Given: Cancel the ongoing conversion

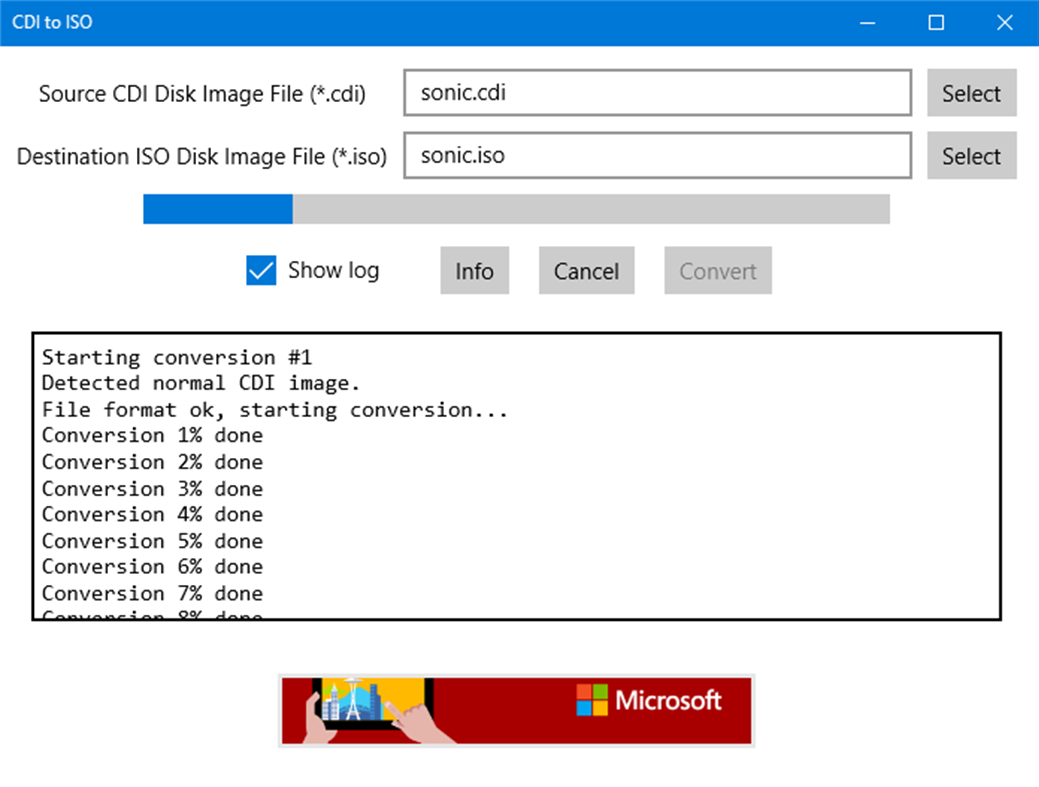Looking at the screenshot, I should point(586,270).
